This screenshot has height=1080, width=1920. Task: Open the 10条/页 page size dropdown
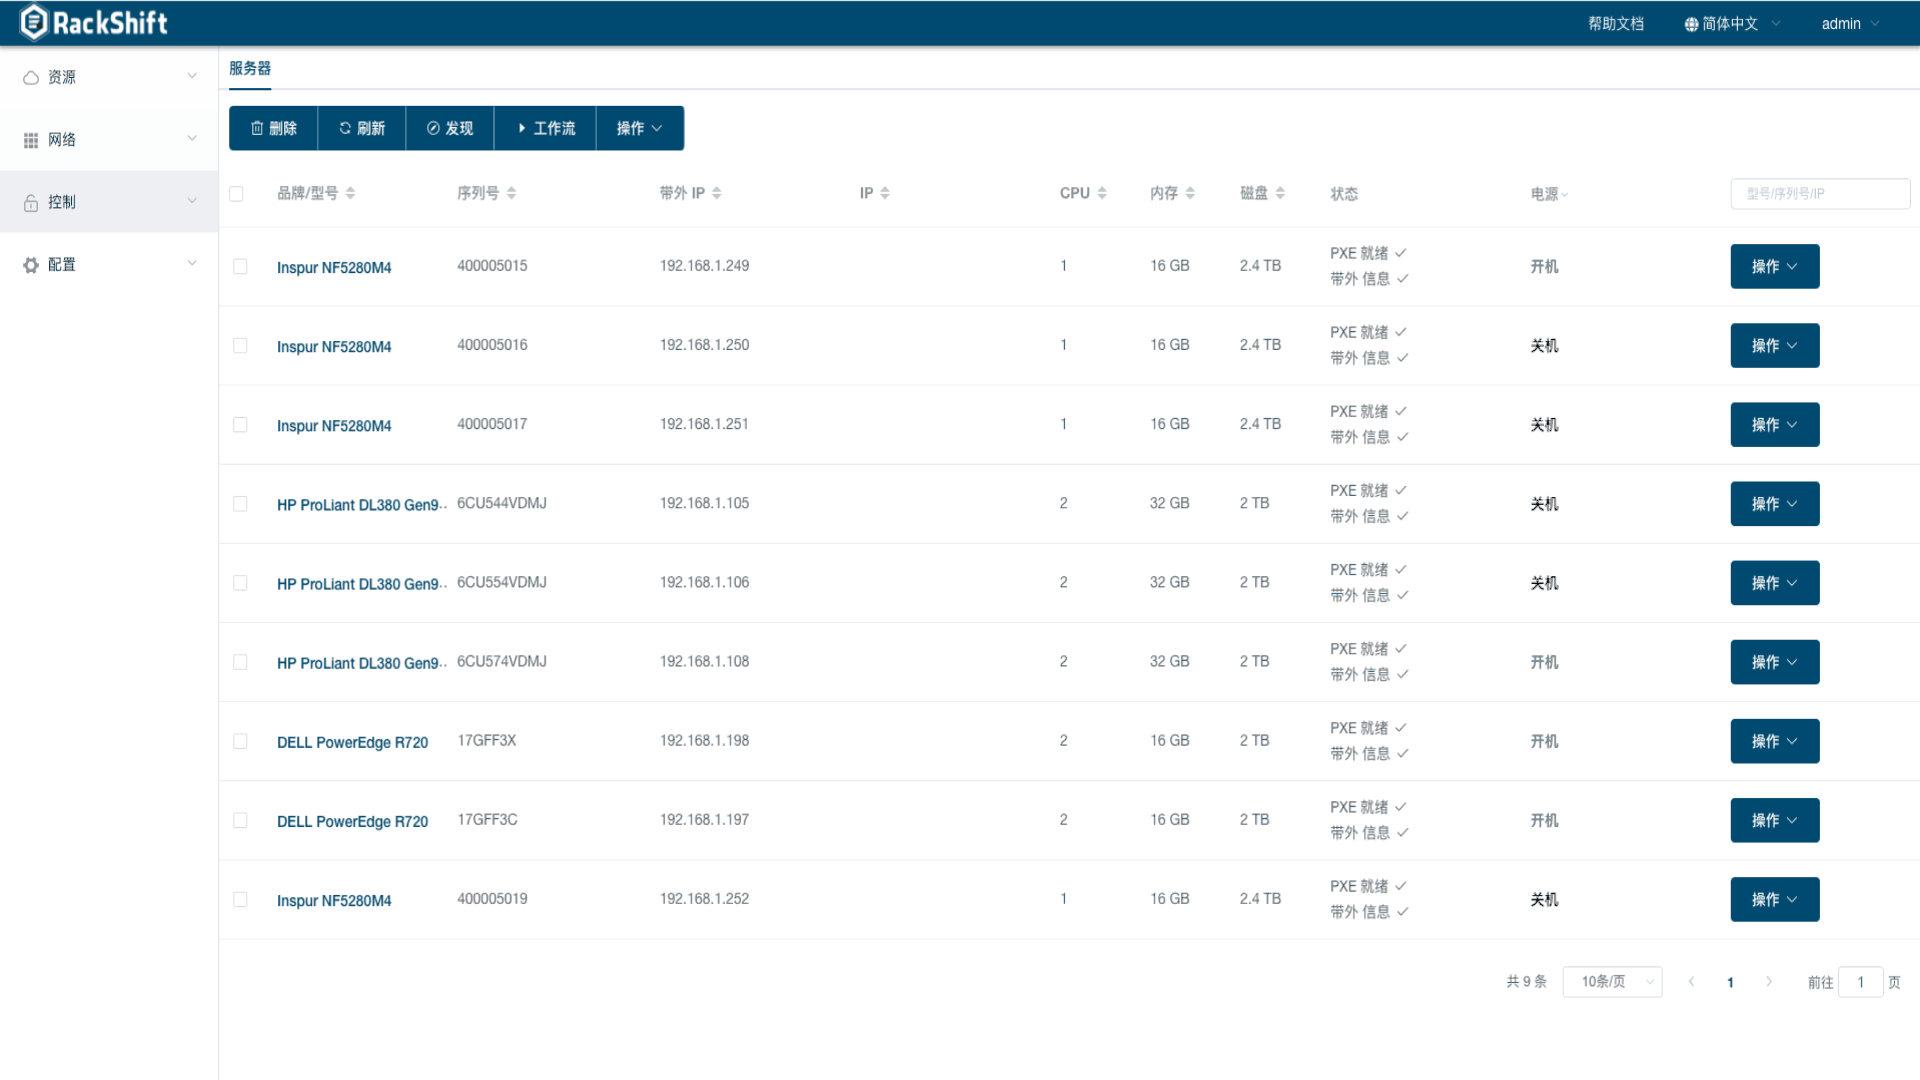click(1612, 982)
